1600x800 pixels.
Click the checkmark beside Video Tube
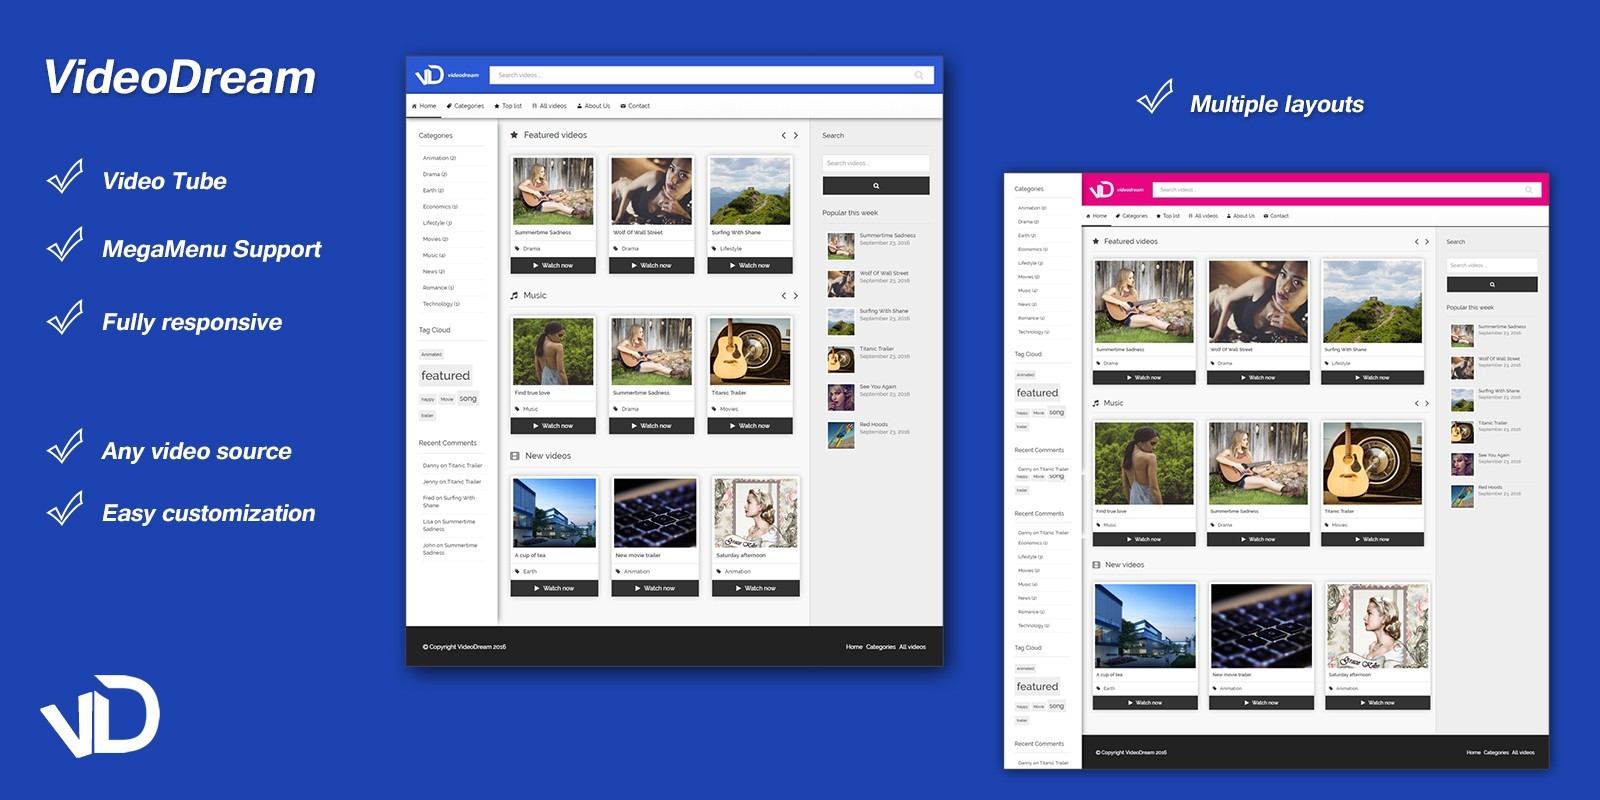[65, 177]
